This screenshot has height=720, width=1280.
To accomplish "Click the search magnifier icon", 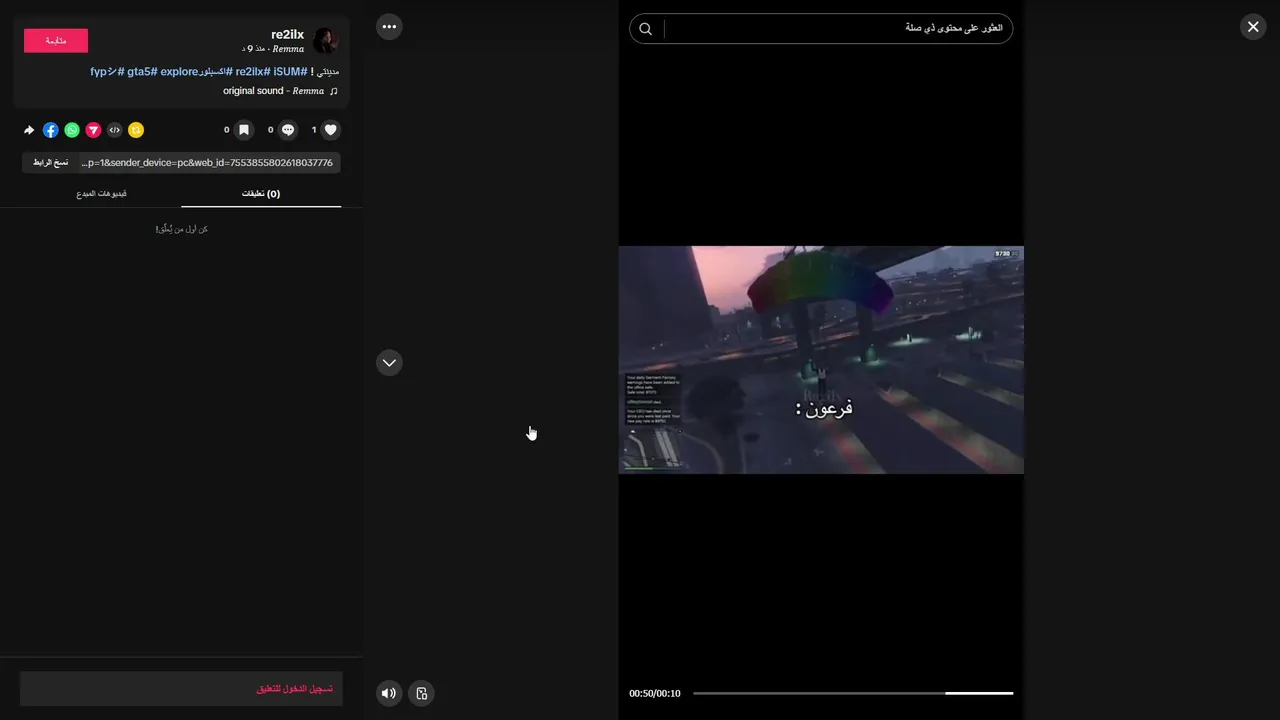I will [646, 29].
